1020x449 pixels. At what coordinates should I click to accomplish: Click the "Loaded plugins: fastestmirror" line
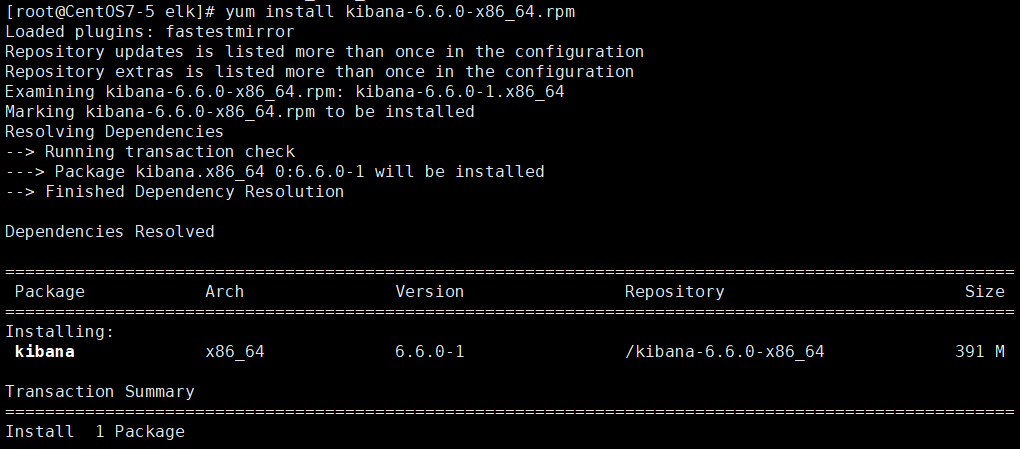tap(150, 31)
